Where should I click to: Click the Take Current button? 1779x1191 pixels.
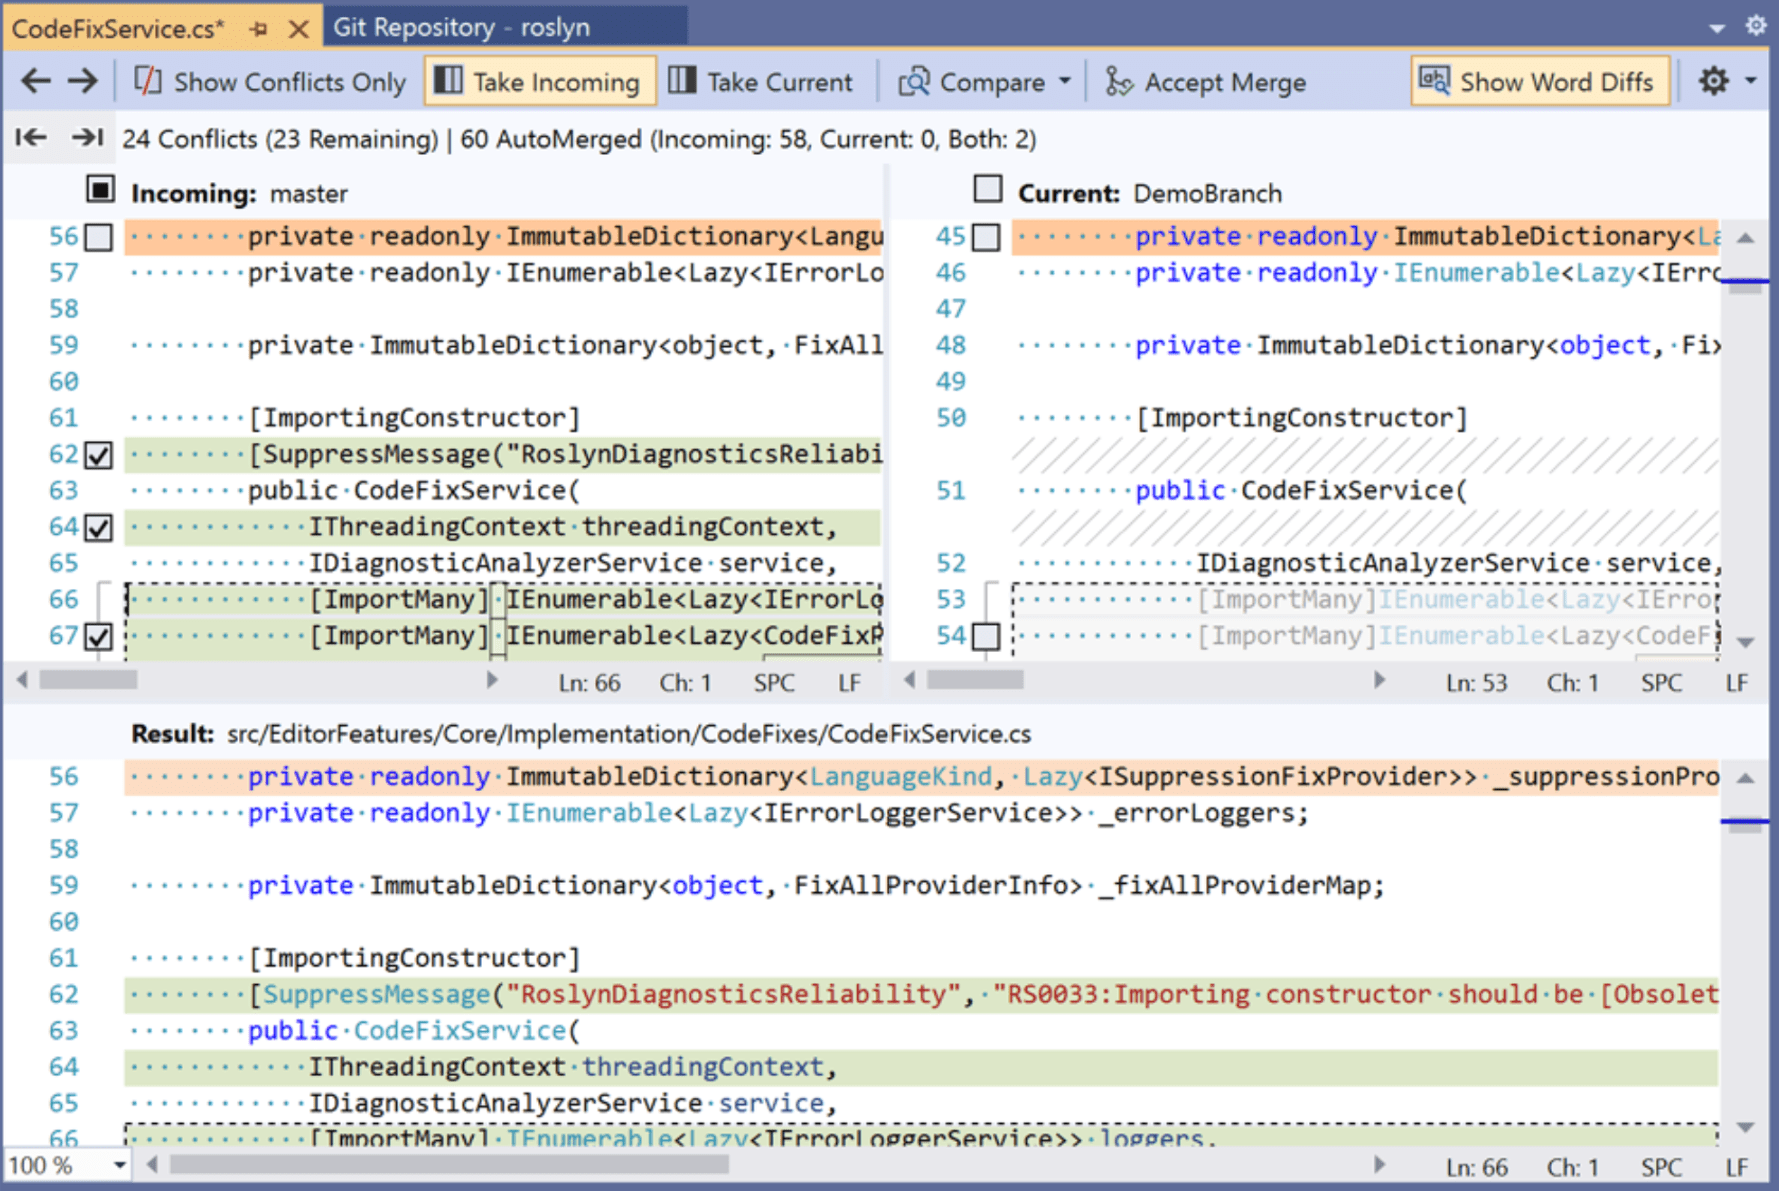click(763, 81)
